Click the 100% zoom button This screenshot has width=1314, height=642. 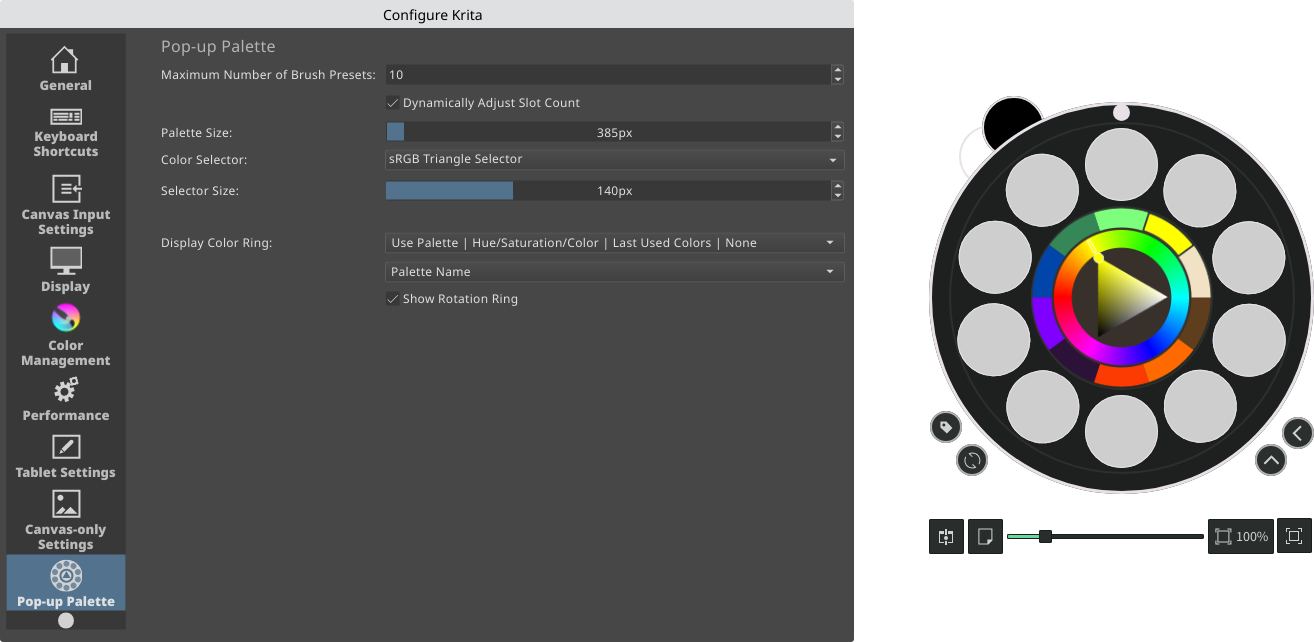click(1241, 537)
